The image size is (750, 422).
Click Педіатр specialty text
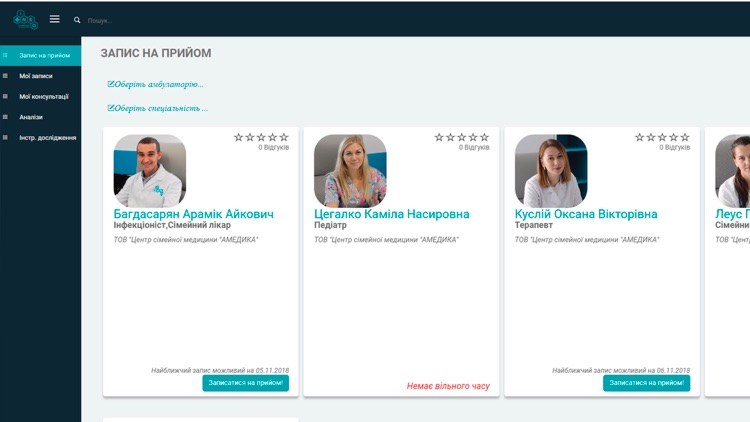(x=330, y=225)
